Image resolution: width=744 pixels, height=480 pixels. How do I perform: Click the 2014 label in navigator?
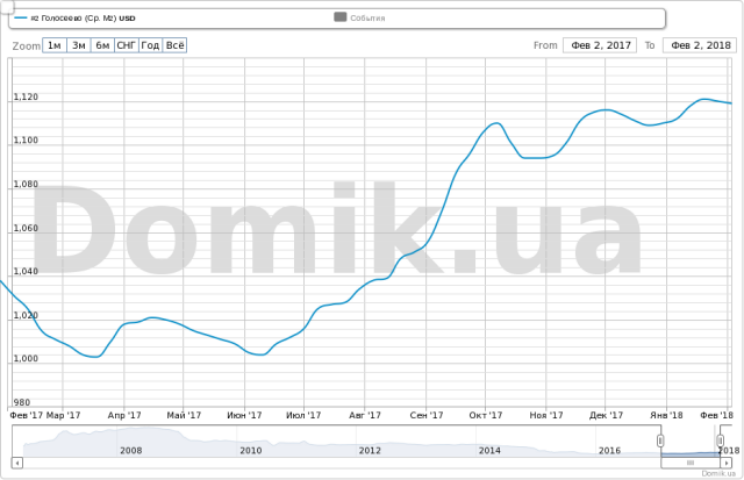489,450
